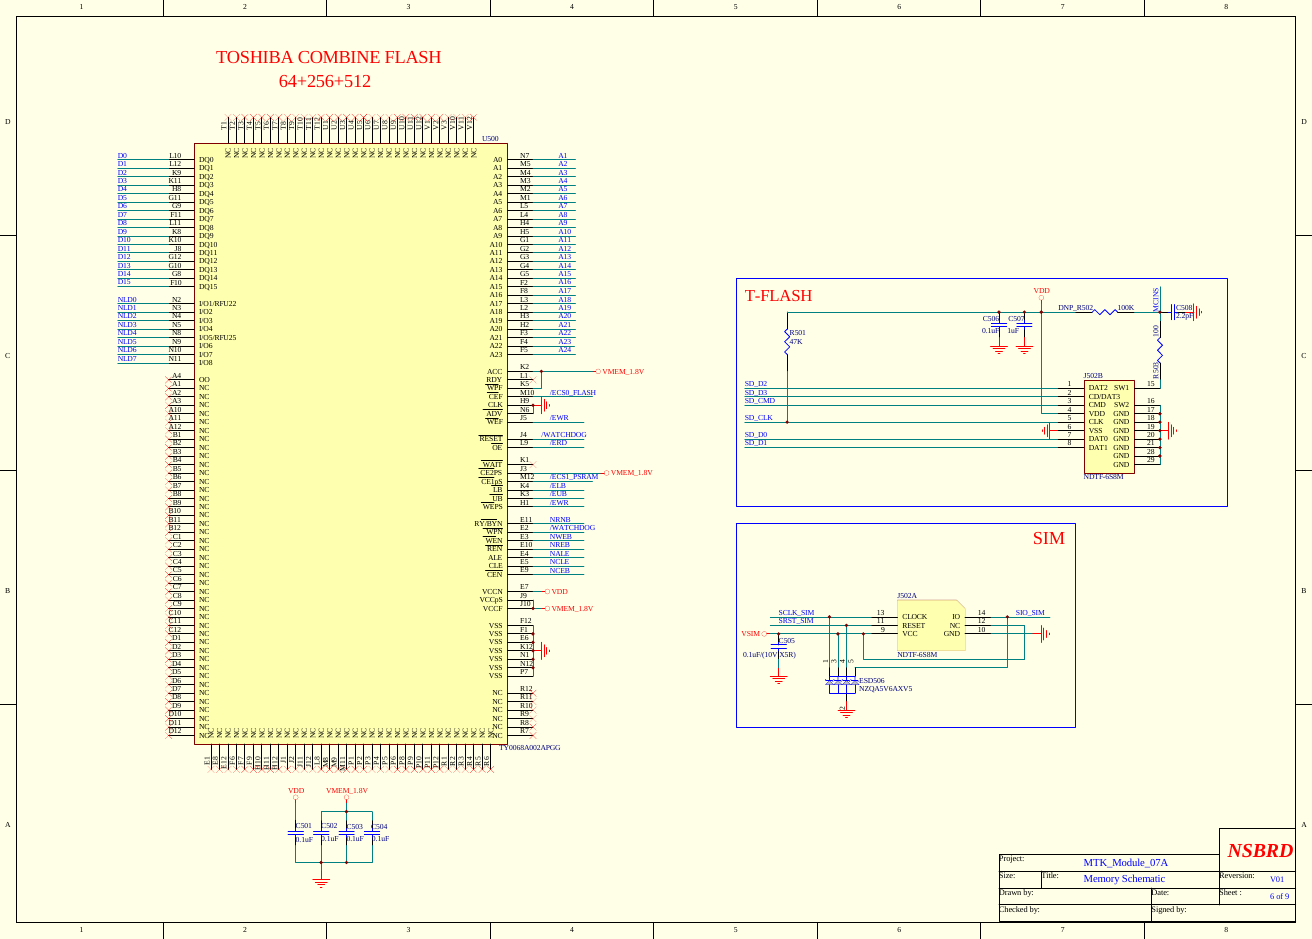Click the /WATCHDOG signal label
This screenshot has width=1312, height=939.
[x=562, y=435]
